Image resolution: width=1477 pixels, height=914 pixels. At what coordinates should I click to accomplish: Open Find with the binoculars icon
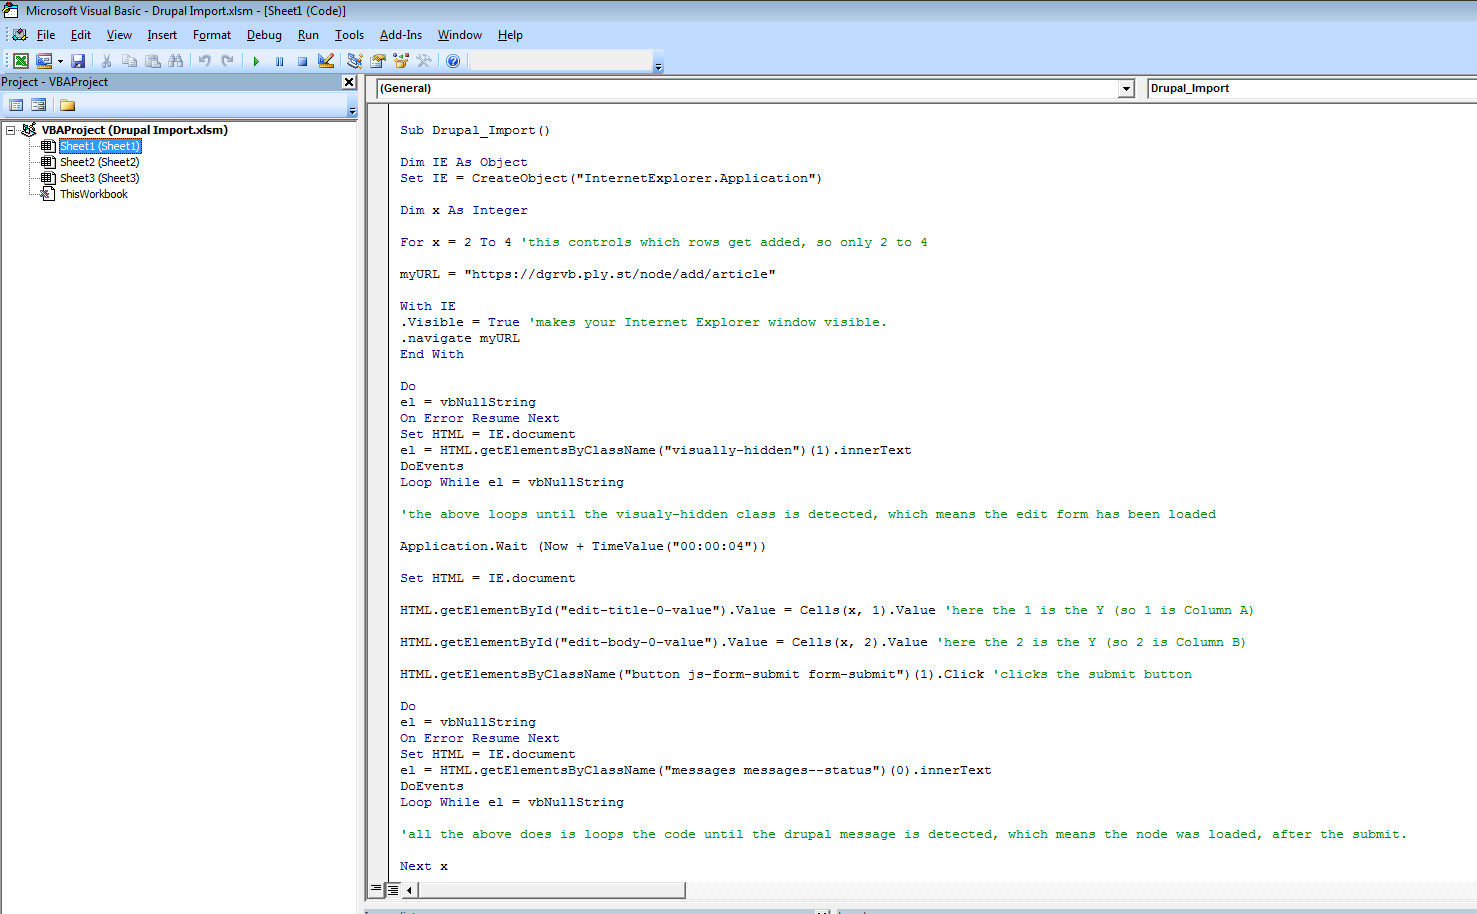click(176, 61)
